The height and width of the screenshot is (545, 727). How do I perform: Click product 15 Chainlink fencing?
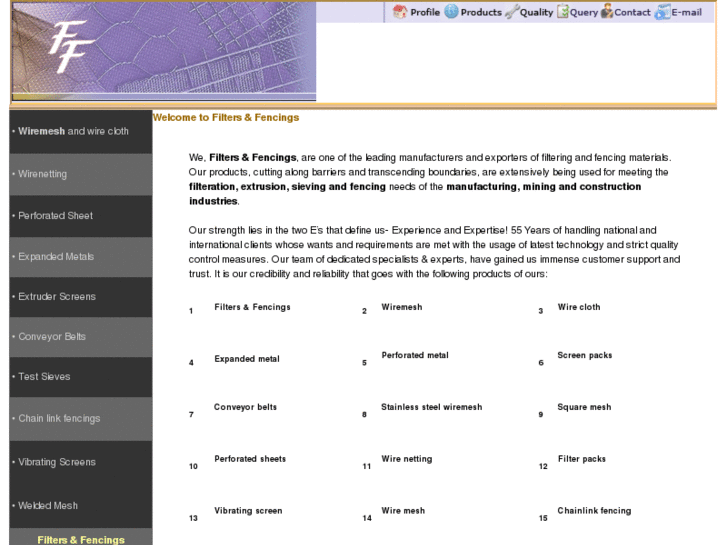tap(594, 511)
